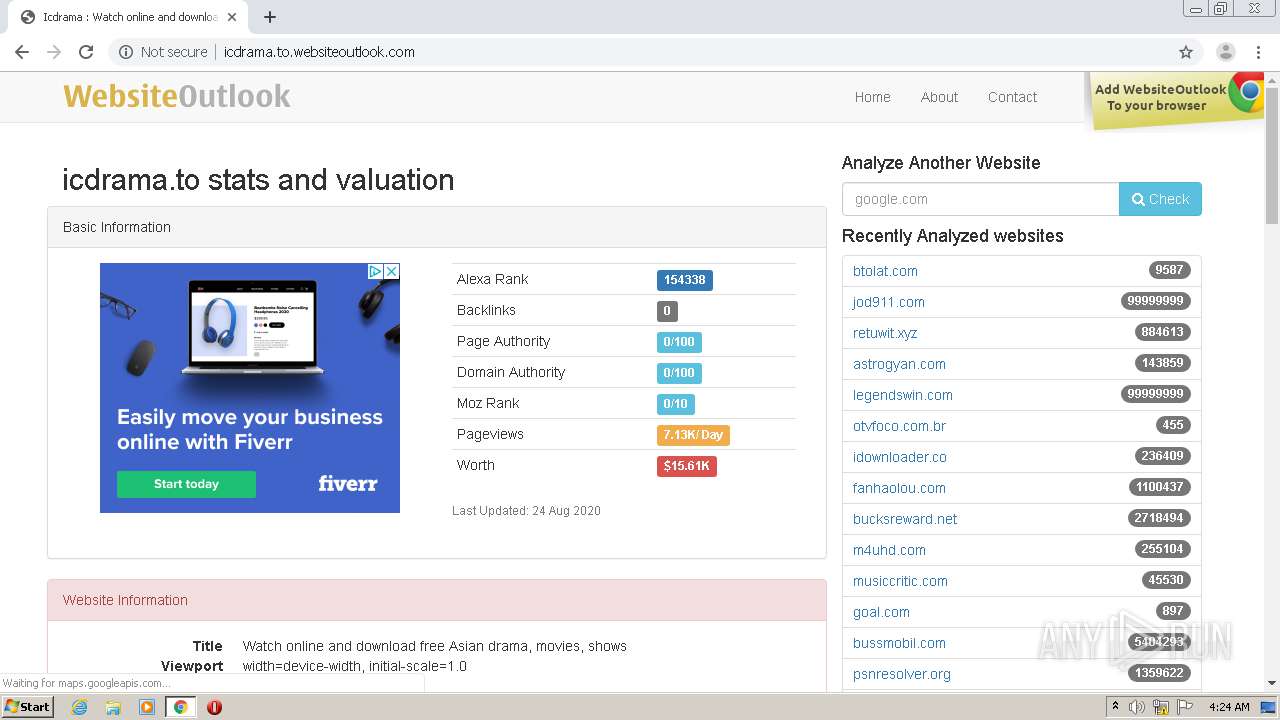
Task: Open the red Opera-style taskbar icon
Action: click(214, 707)
